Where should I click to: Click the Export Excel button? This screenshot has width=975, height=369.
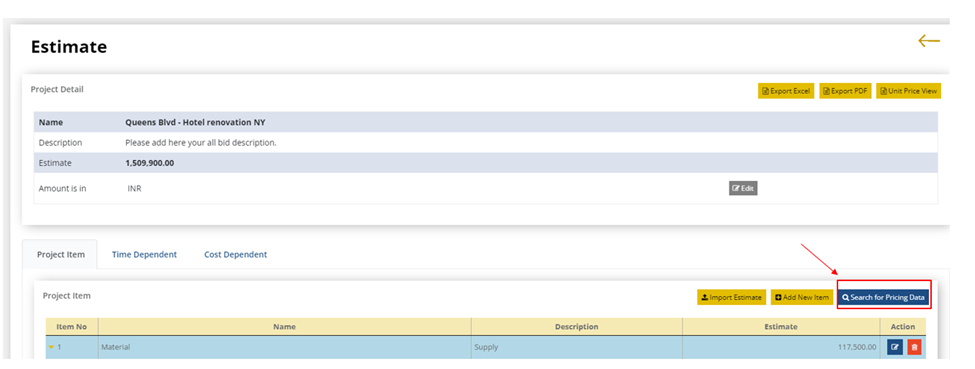[786, 91]
